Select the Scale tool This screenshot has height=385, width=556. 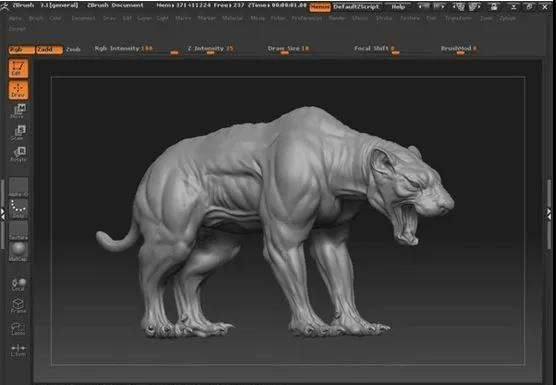point(18,133)
